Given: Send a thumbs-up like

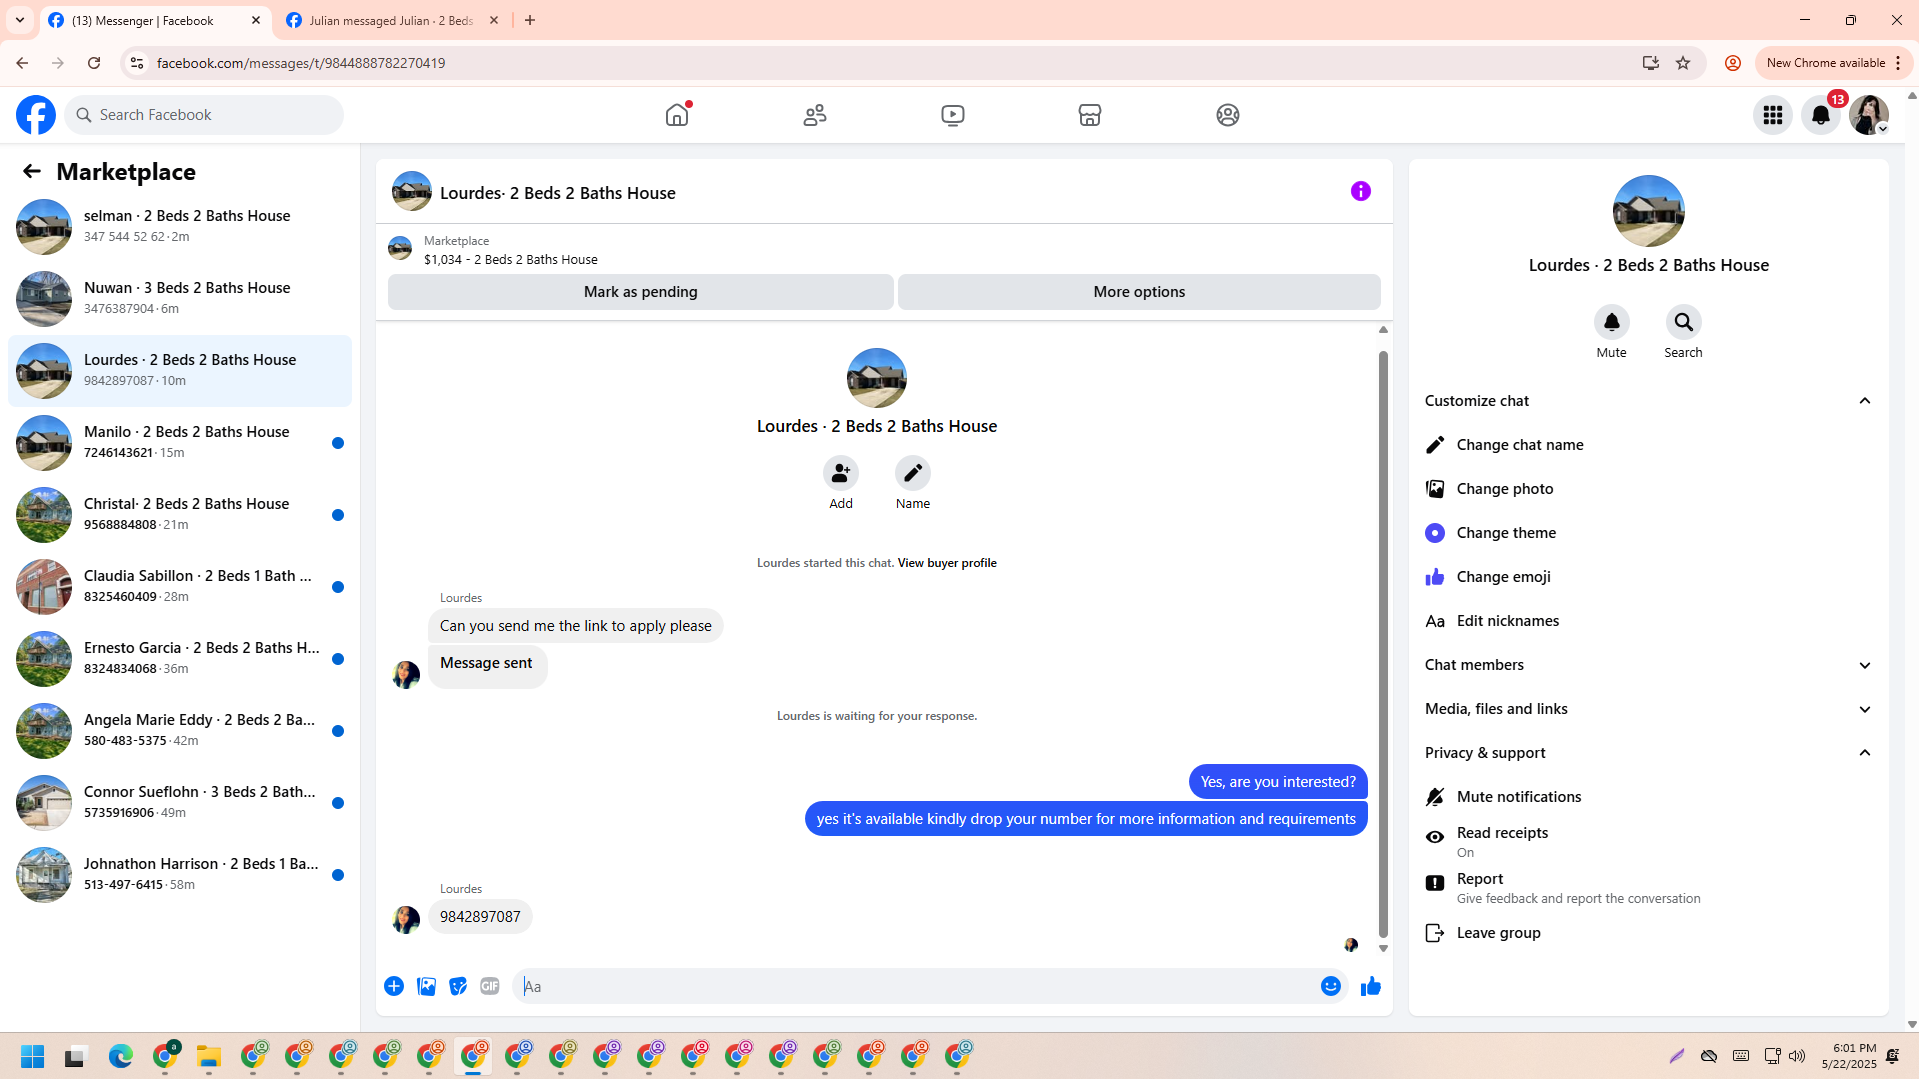Looking at the screenshot, I should coord(1371,986).
